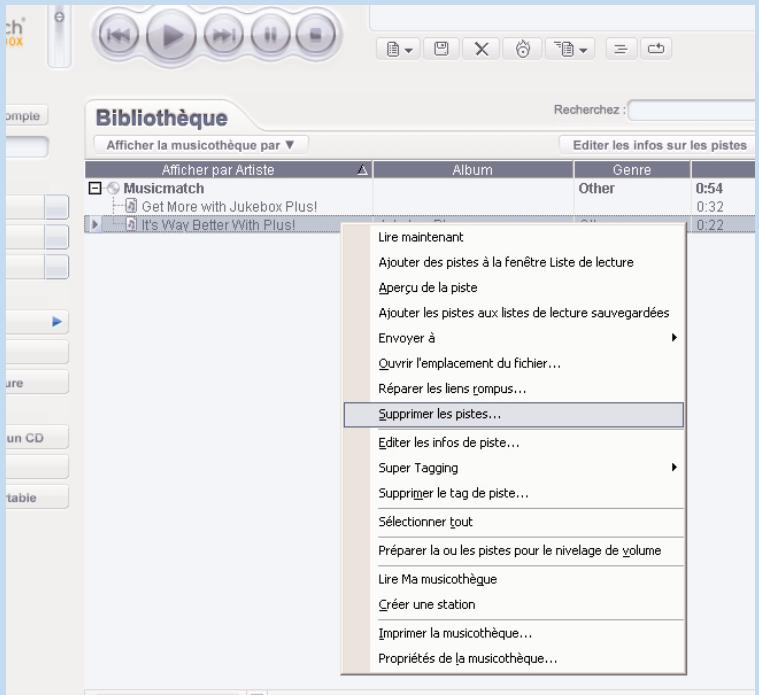Click Editer les infos sur les pistes
Image resolution: width=759 pixels, height=695 pixels.
pyautogui.click(x=658, y=145)
